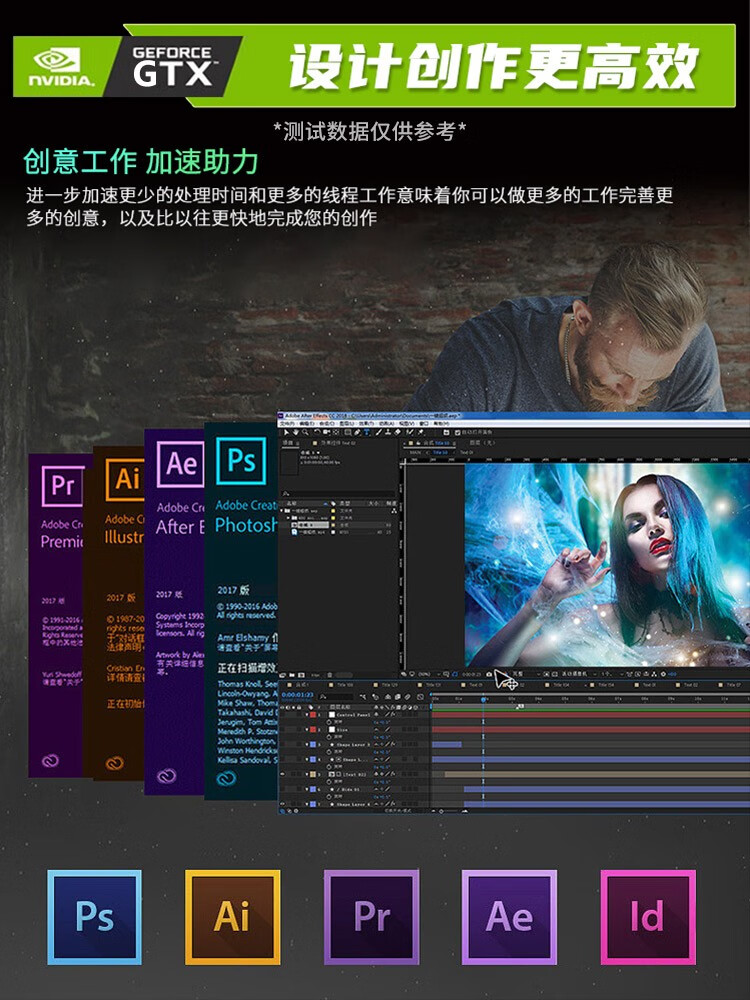
Task: Toggle eye visibility for the Text 02 layer
Action: pos(283,774)
